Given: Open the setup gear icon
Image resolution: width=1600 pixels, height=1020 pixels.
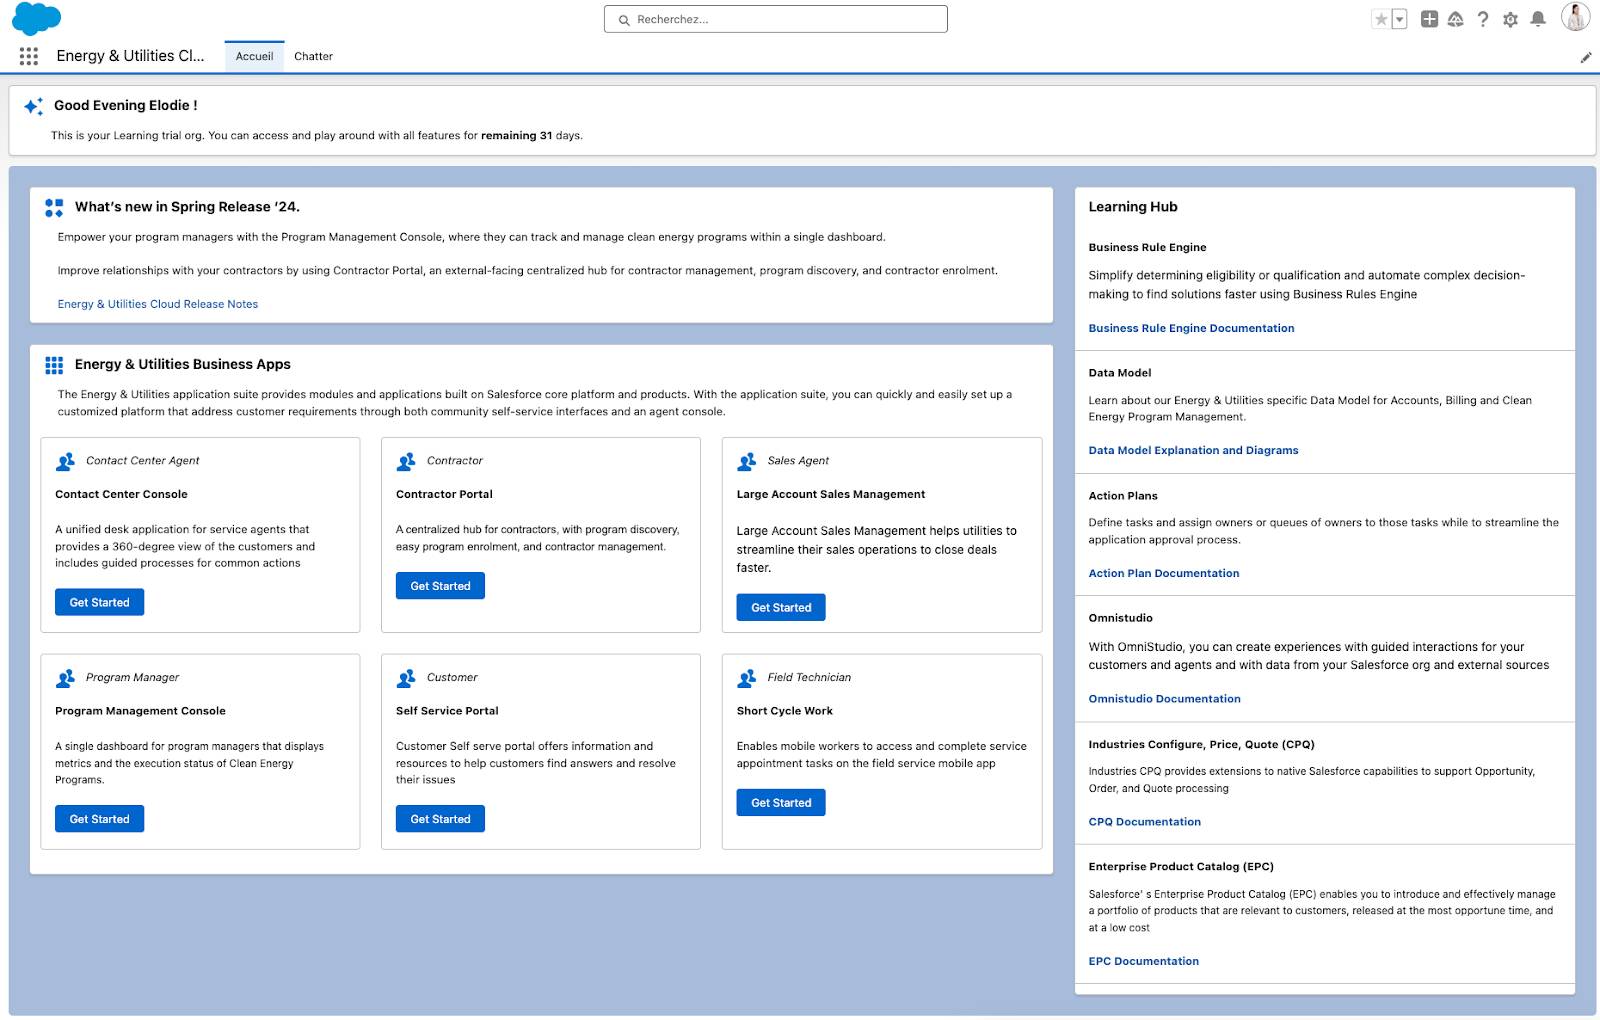Looking at the screenshot, I should click(1510, 19).
